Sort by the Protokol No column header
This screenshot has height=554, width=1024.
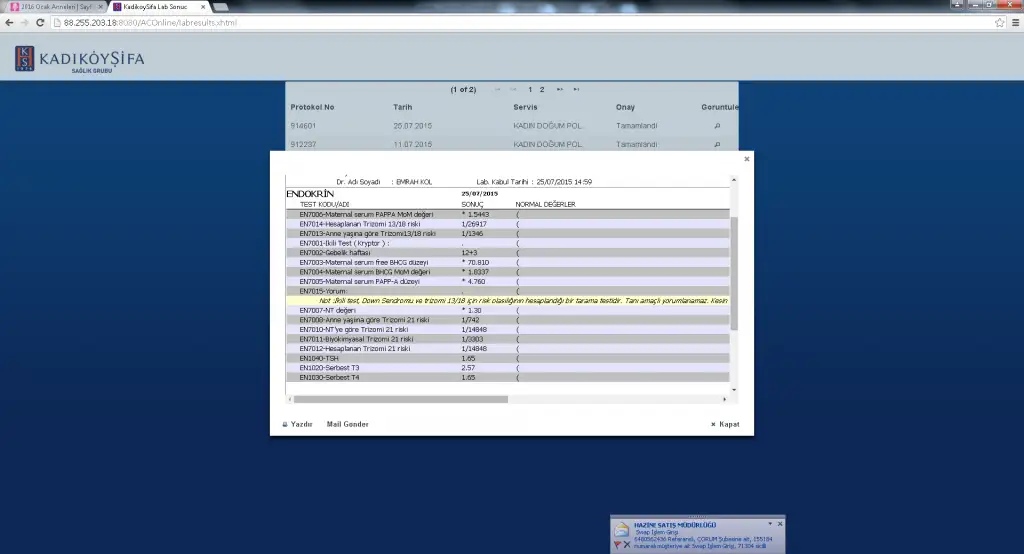coord(312,107)
